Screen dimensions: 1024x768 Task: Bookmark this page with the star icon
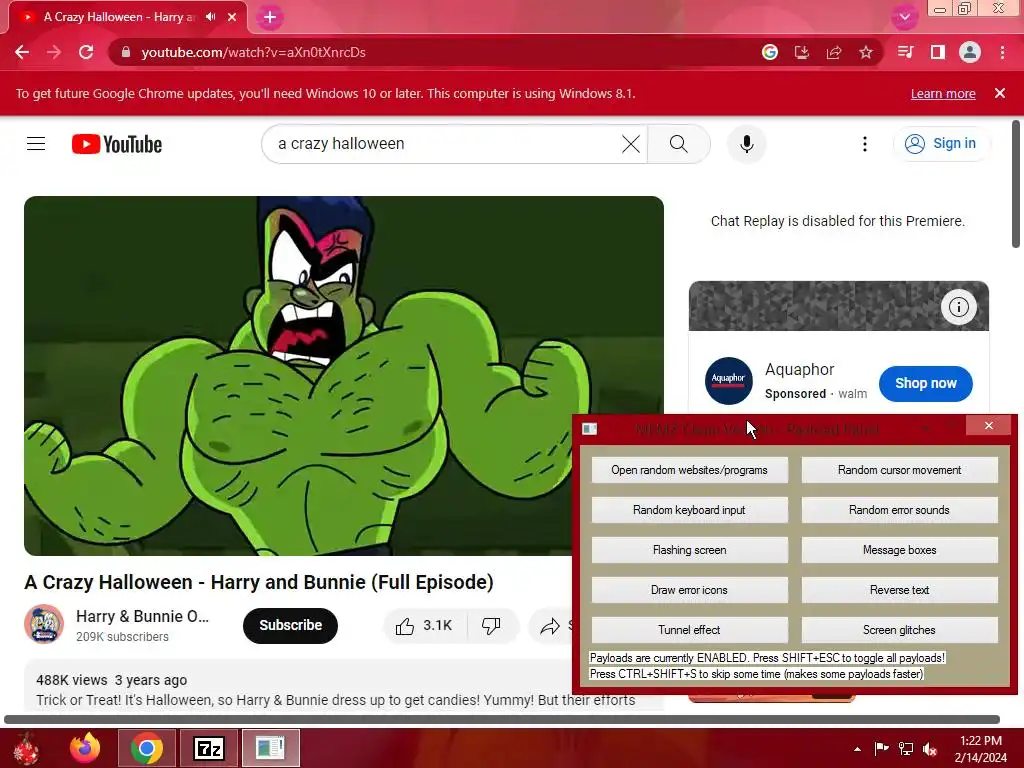pyautogui.click(x=866, y=52)
